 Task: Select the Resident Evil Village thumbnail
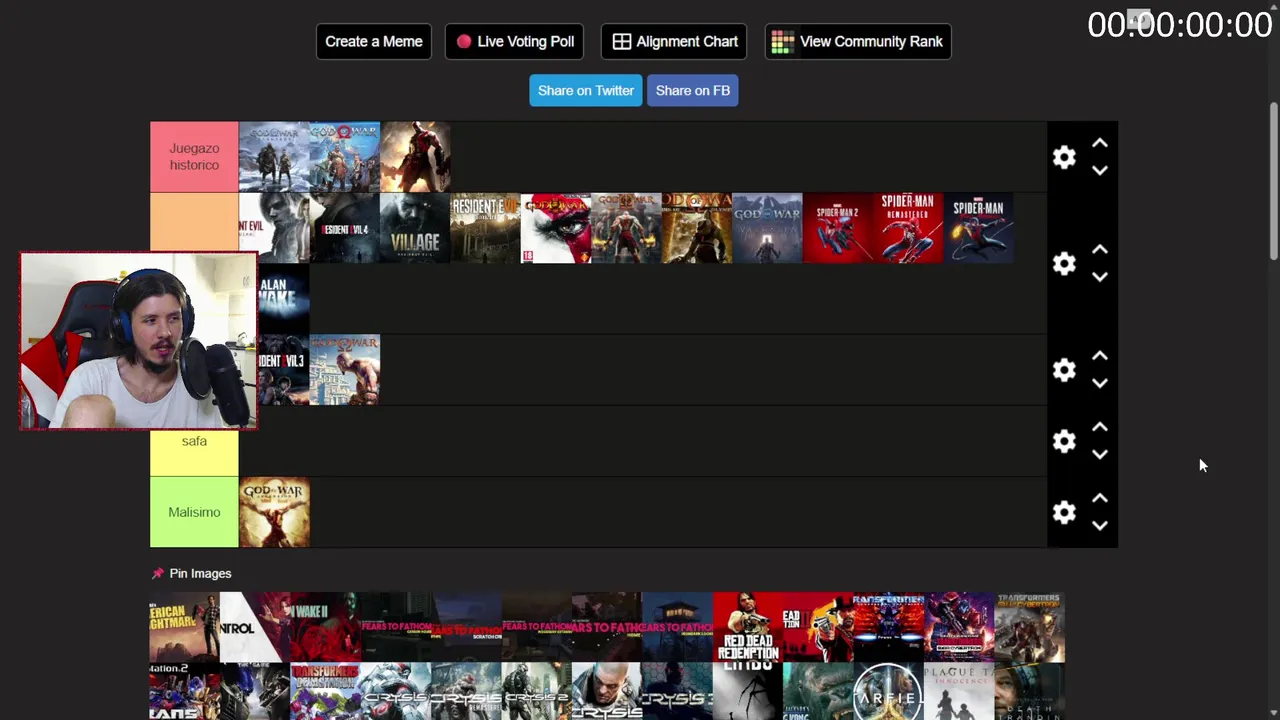tap(415, 228)
